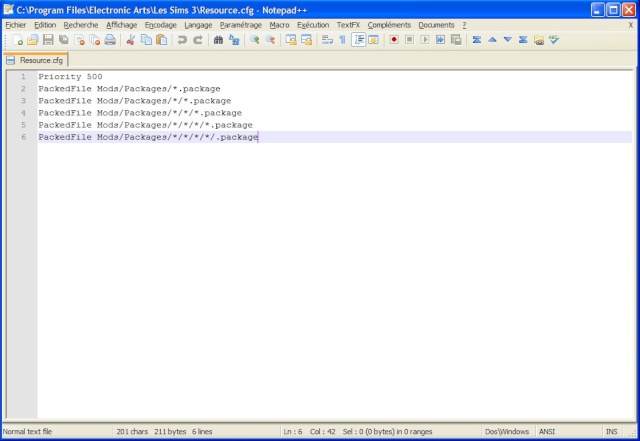This screenshot has width=640, height=441.
Task: Click the Stop macro recording icon
Action: (x=409, y=40)
